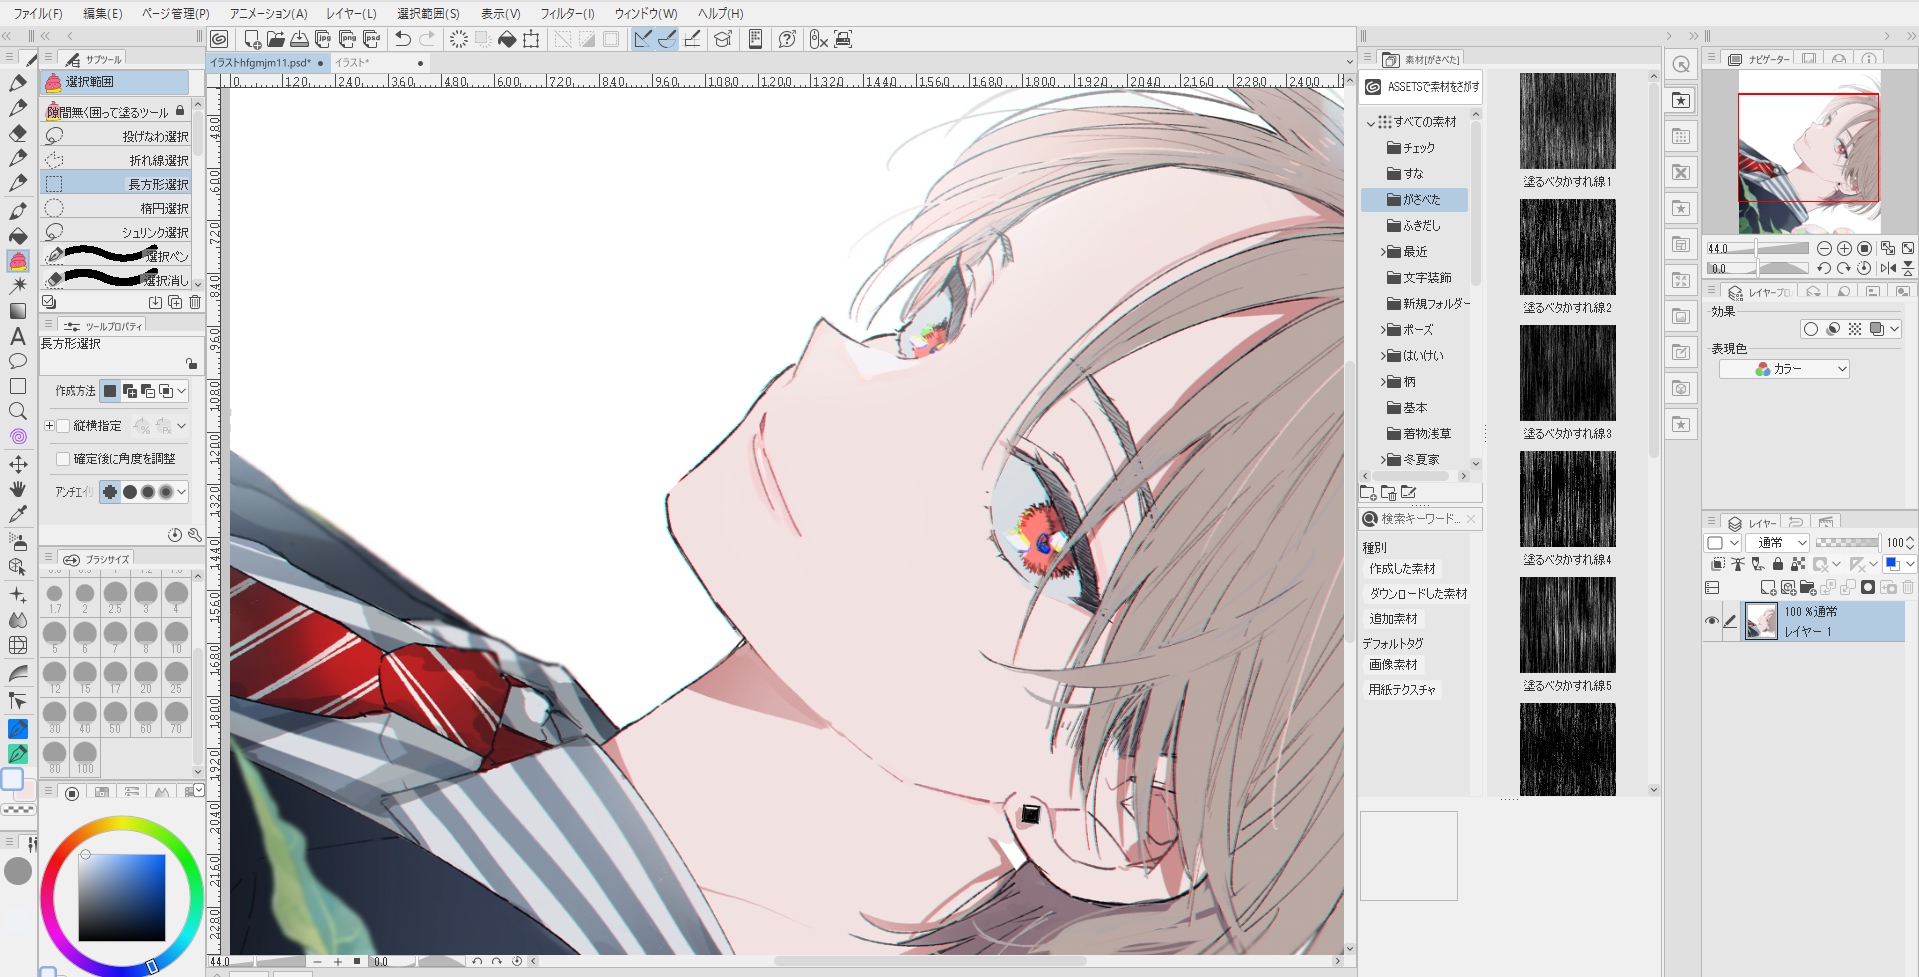
Task: Open the 表現色 カラー dropdown
Action: (x=1784, y=369)
